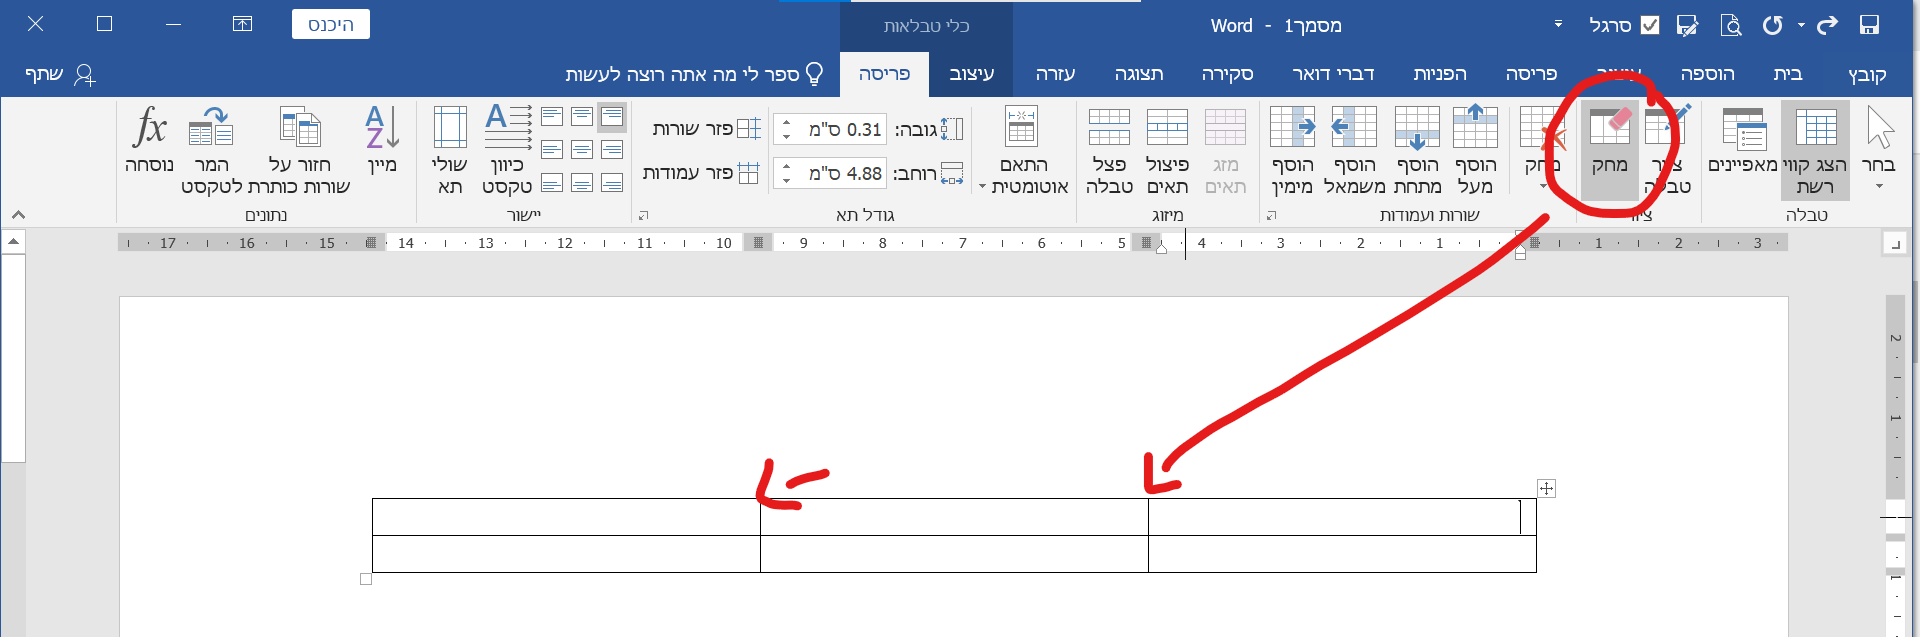
Task: Open Cell Margins (שולי תא)
Action: coord(450,150)
